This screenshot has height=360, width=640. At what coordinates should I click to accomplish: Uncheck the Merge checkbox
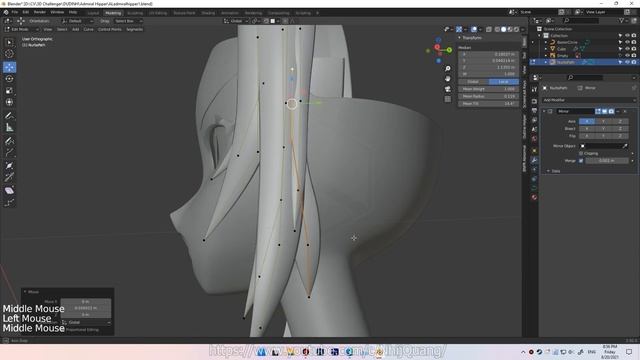[x=581, y=161]
